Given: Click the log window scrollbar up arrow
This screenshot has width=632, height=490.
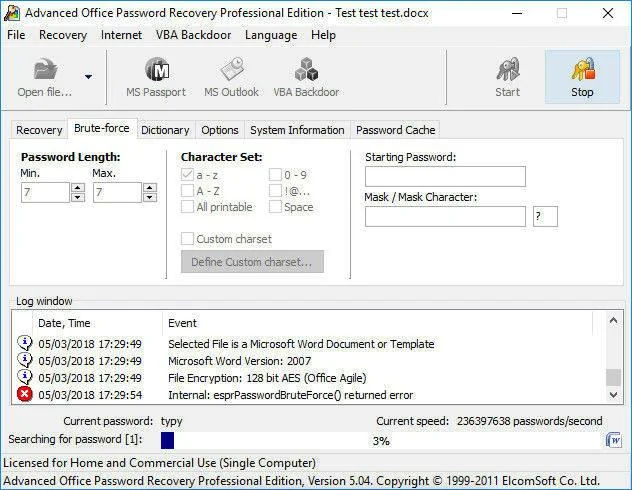Looking at the screenshot, I should pyautogui.click(x=613, y=320).
